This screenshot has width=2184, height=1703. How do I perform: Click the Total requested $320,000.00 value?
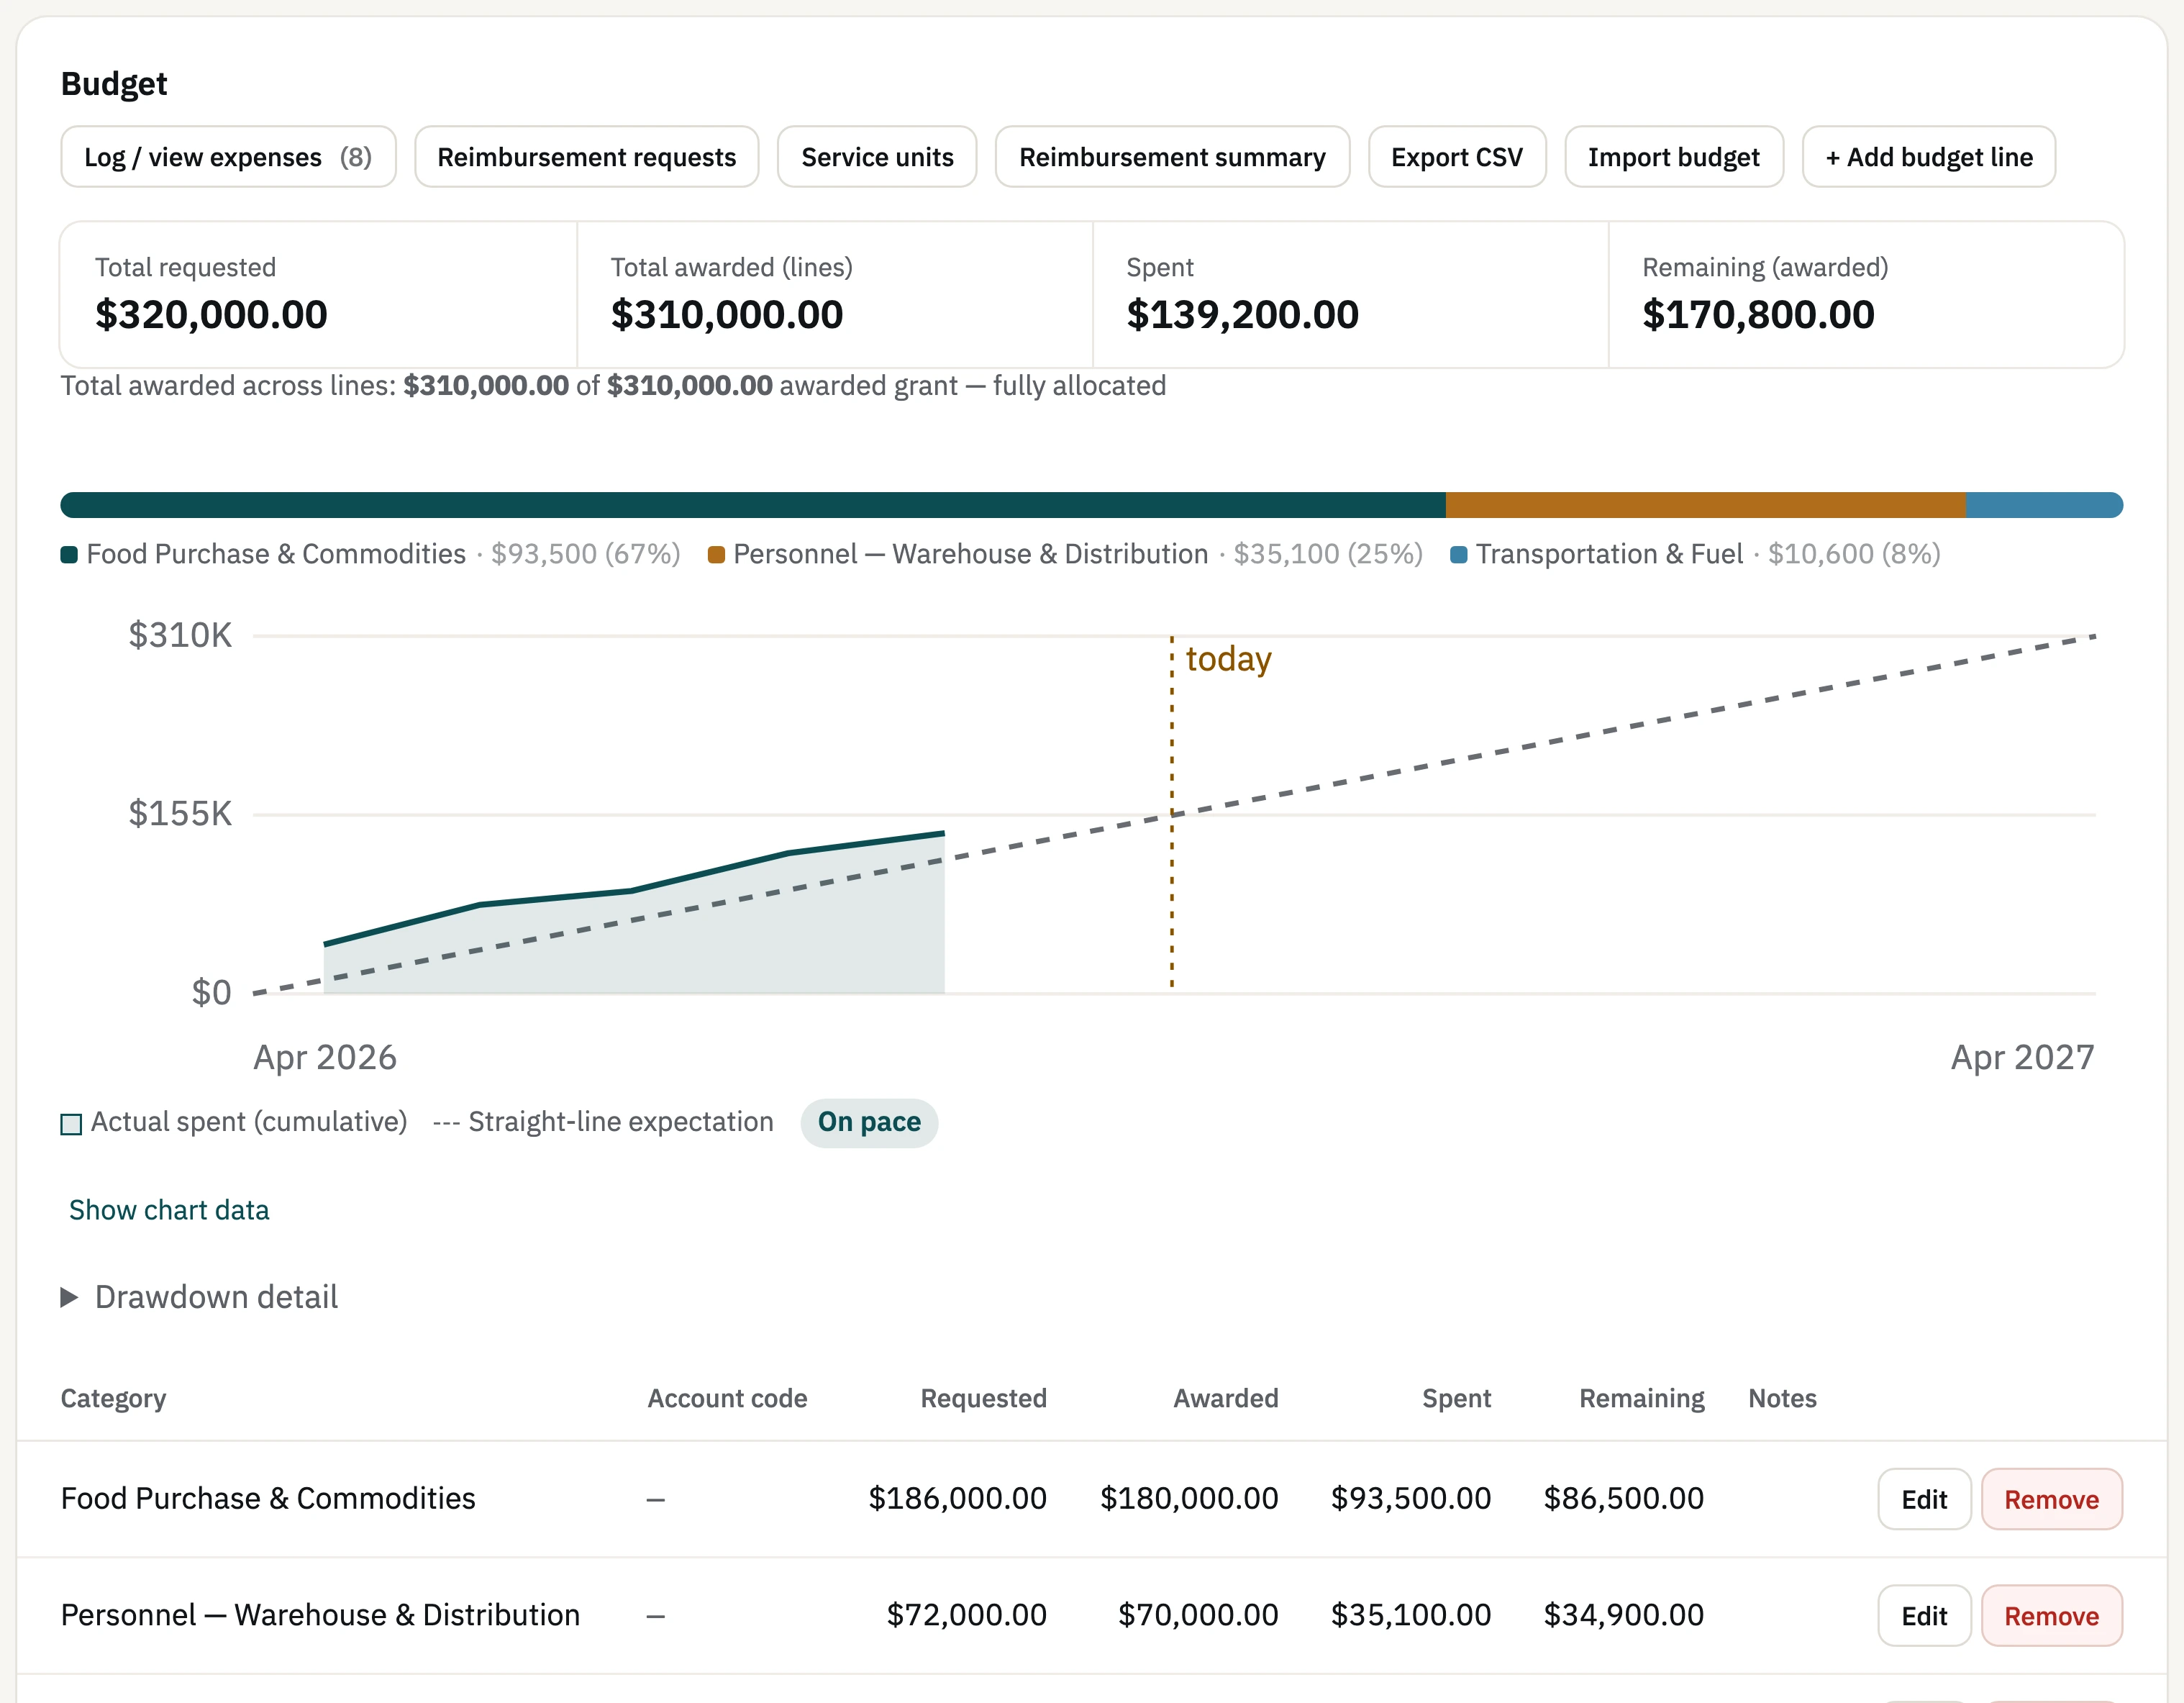tap(211, 315)
